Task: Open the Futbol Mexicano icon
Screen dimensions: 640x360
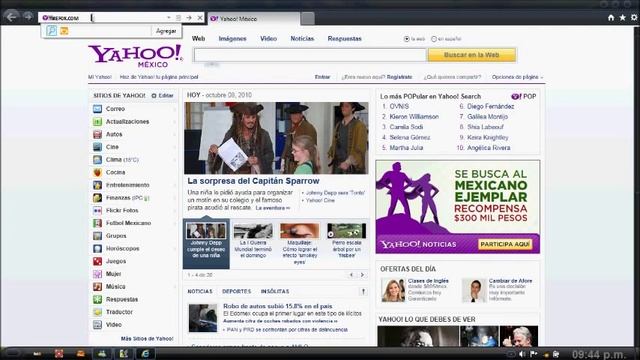Action: pos(97,223)
